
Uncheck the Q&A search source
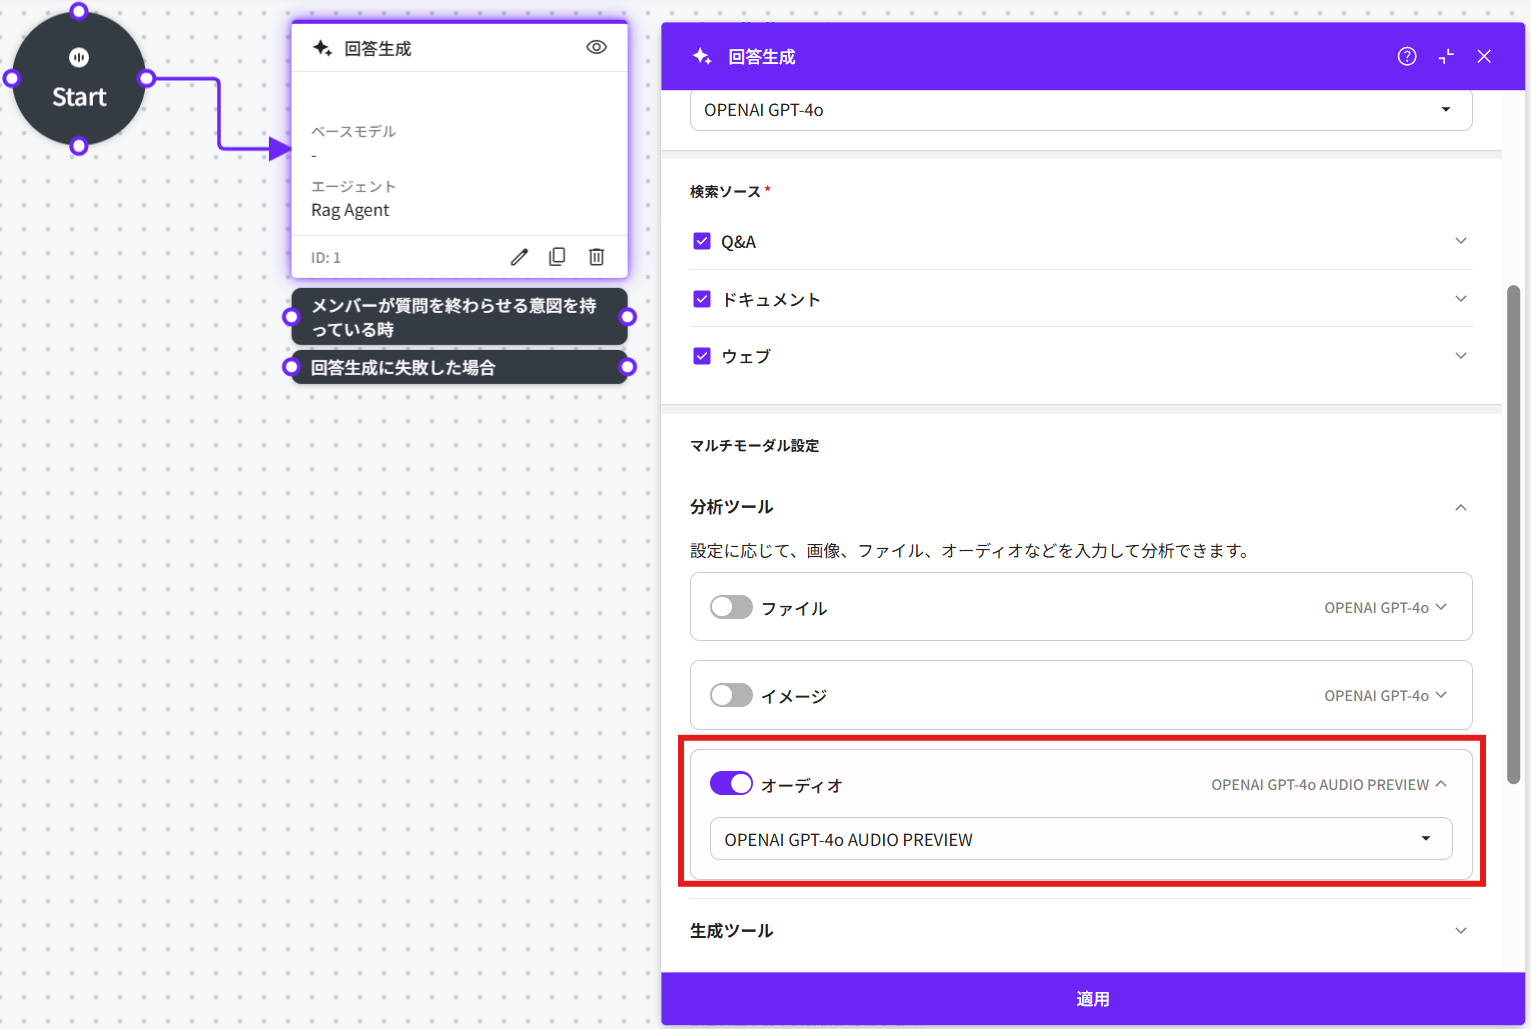click(702, 241)
